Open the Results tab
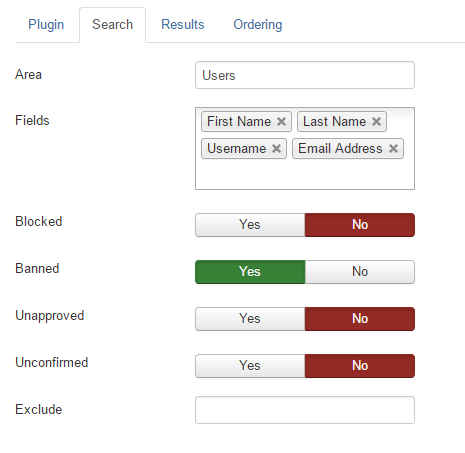This screenshot has width=465, height=453. click(183, 25)
